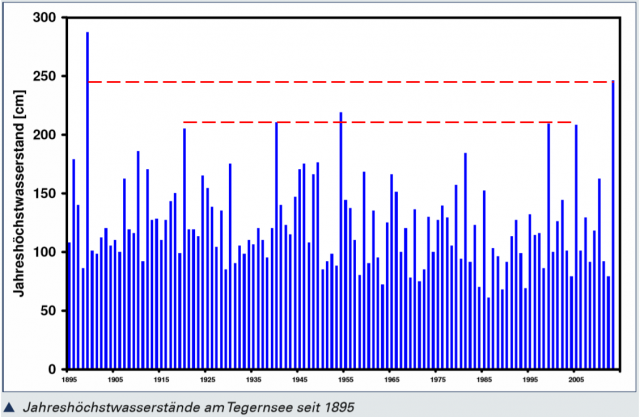Click the triangle icon before the caption
Image resolution: width=640 pixels, height=417 pixels.
[9, 407]
